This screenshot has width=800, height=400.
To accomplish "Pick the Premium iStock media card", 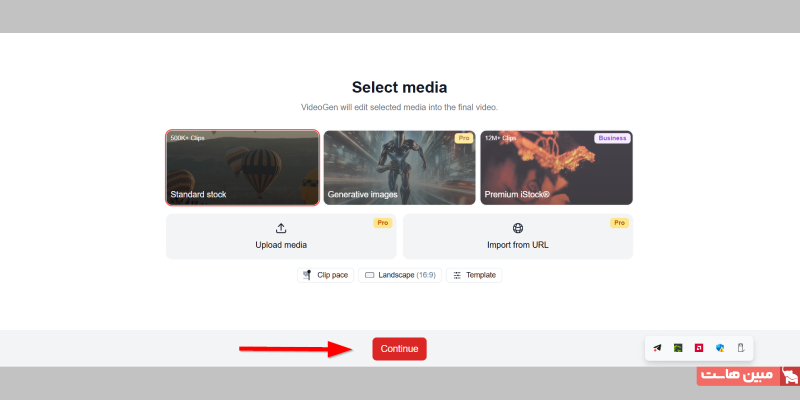I will click(x=557, y=168).
